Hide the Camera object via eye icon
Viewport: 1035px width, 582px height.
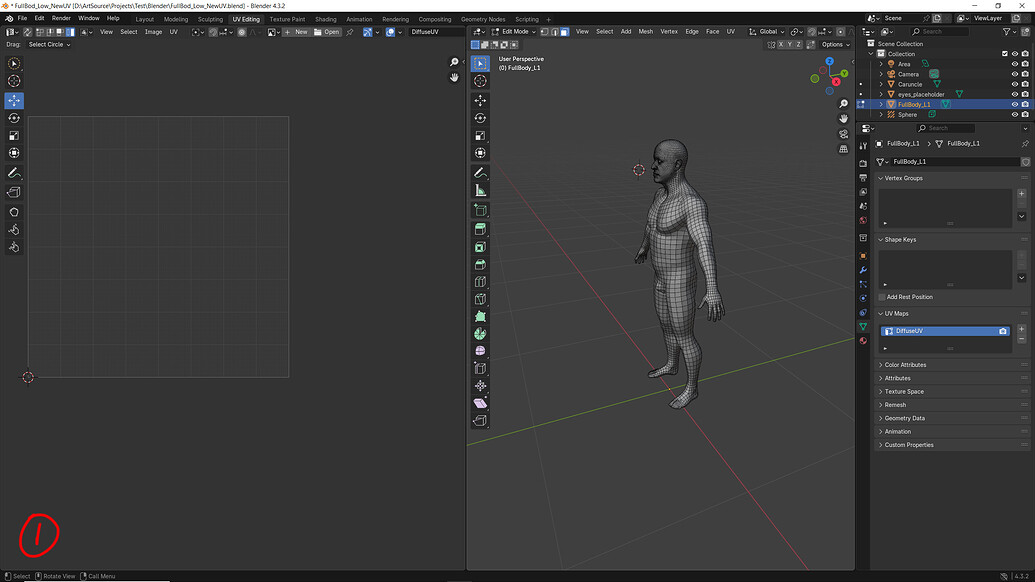[x=1015, y=74]
